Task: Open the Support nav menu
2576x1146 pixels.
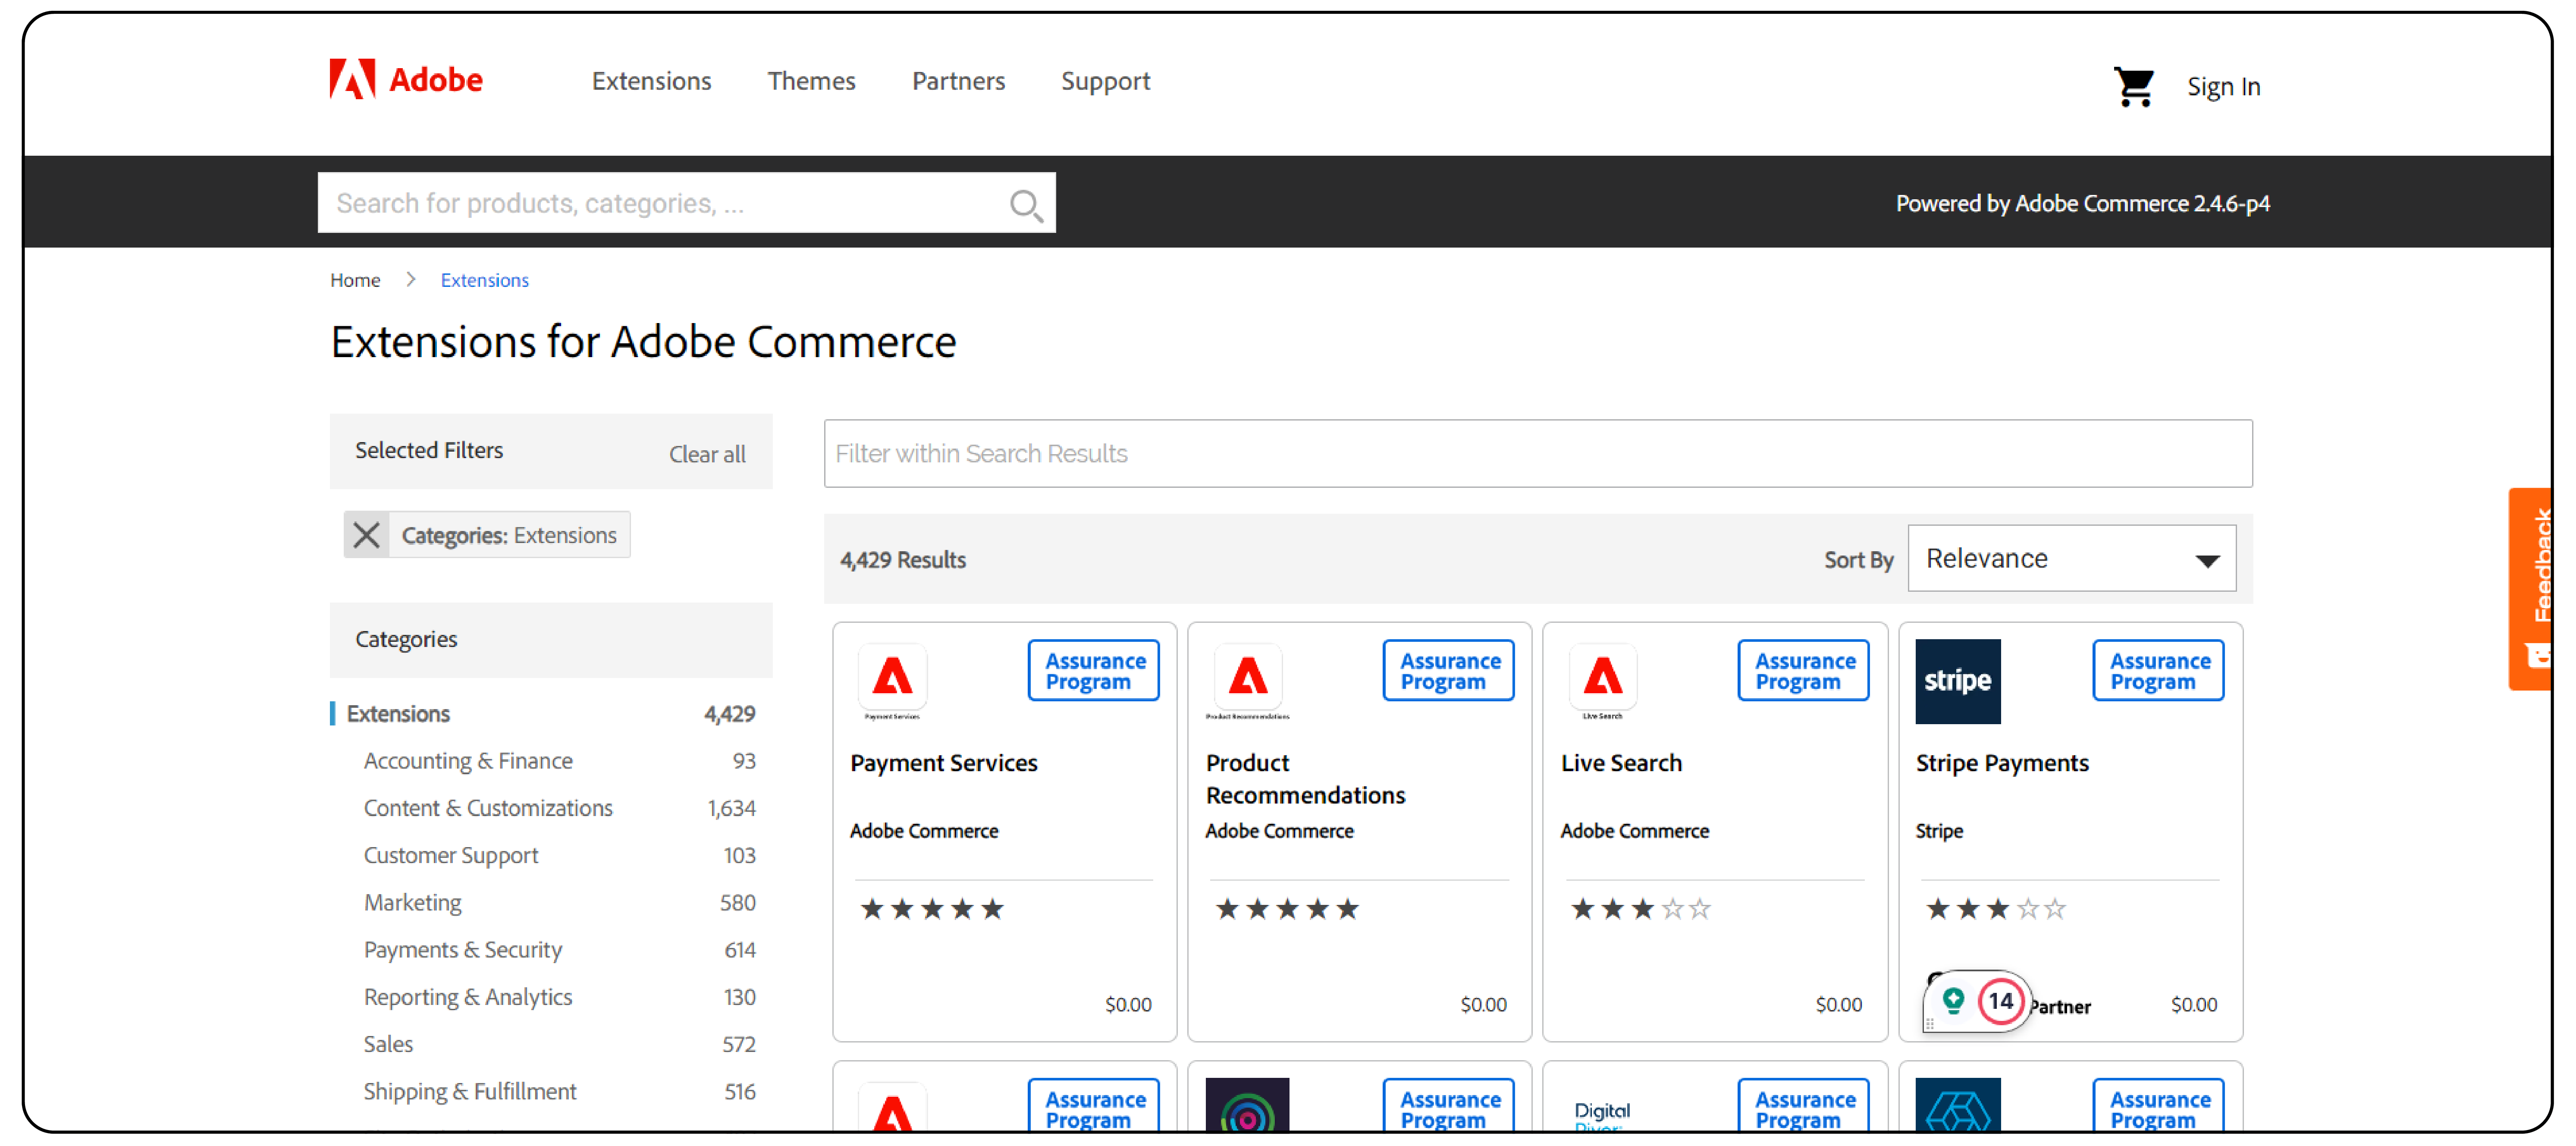Action: click(1105, 82)
